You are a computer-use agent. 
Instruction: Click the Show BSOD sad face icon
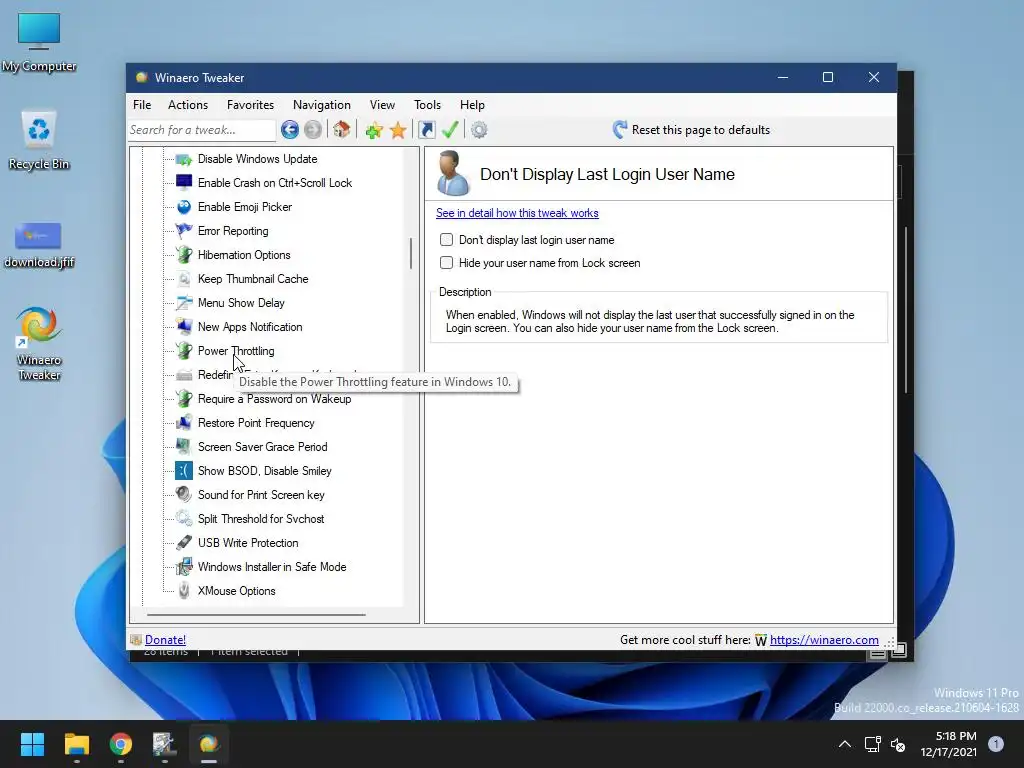tap(184, 471)
